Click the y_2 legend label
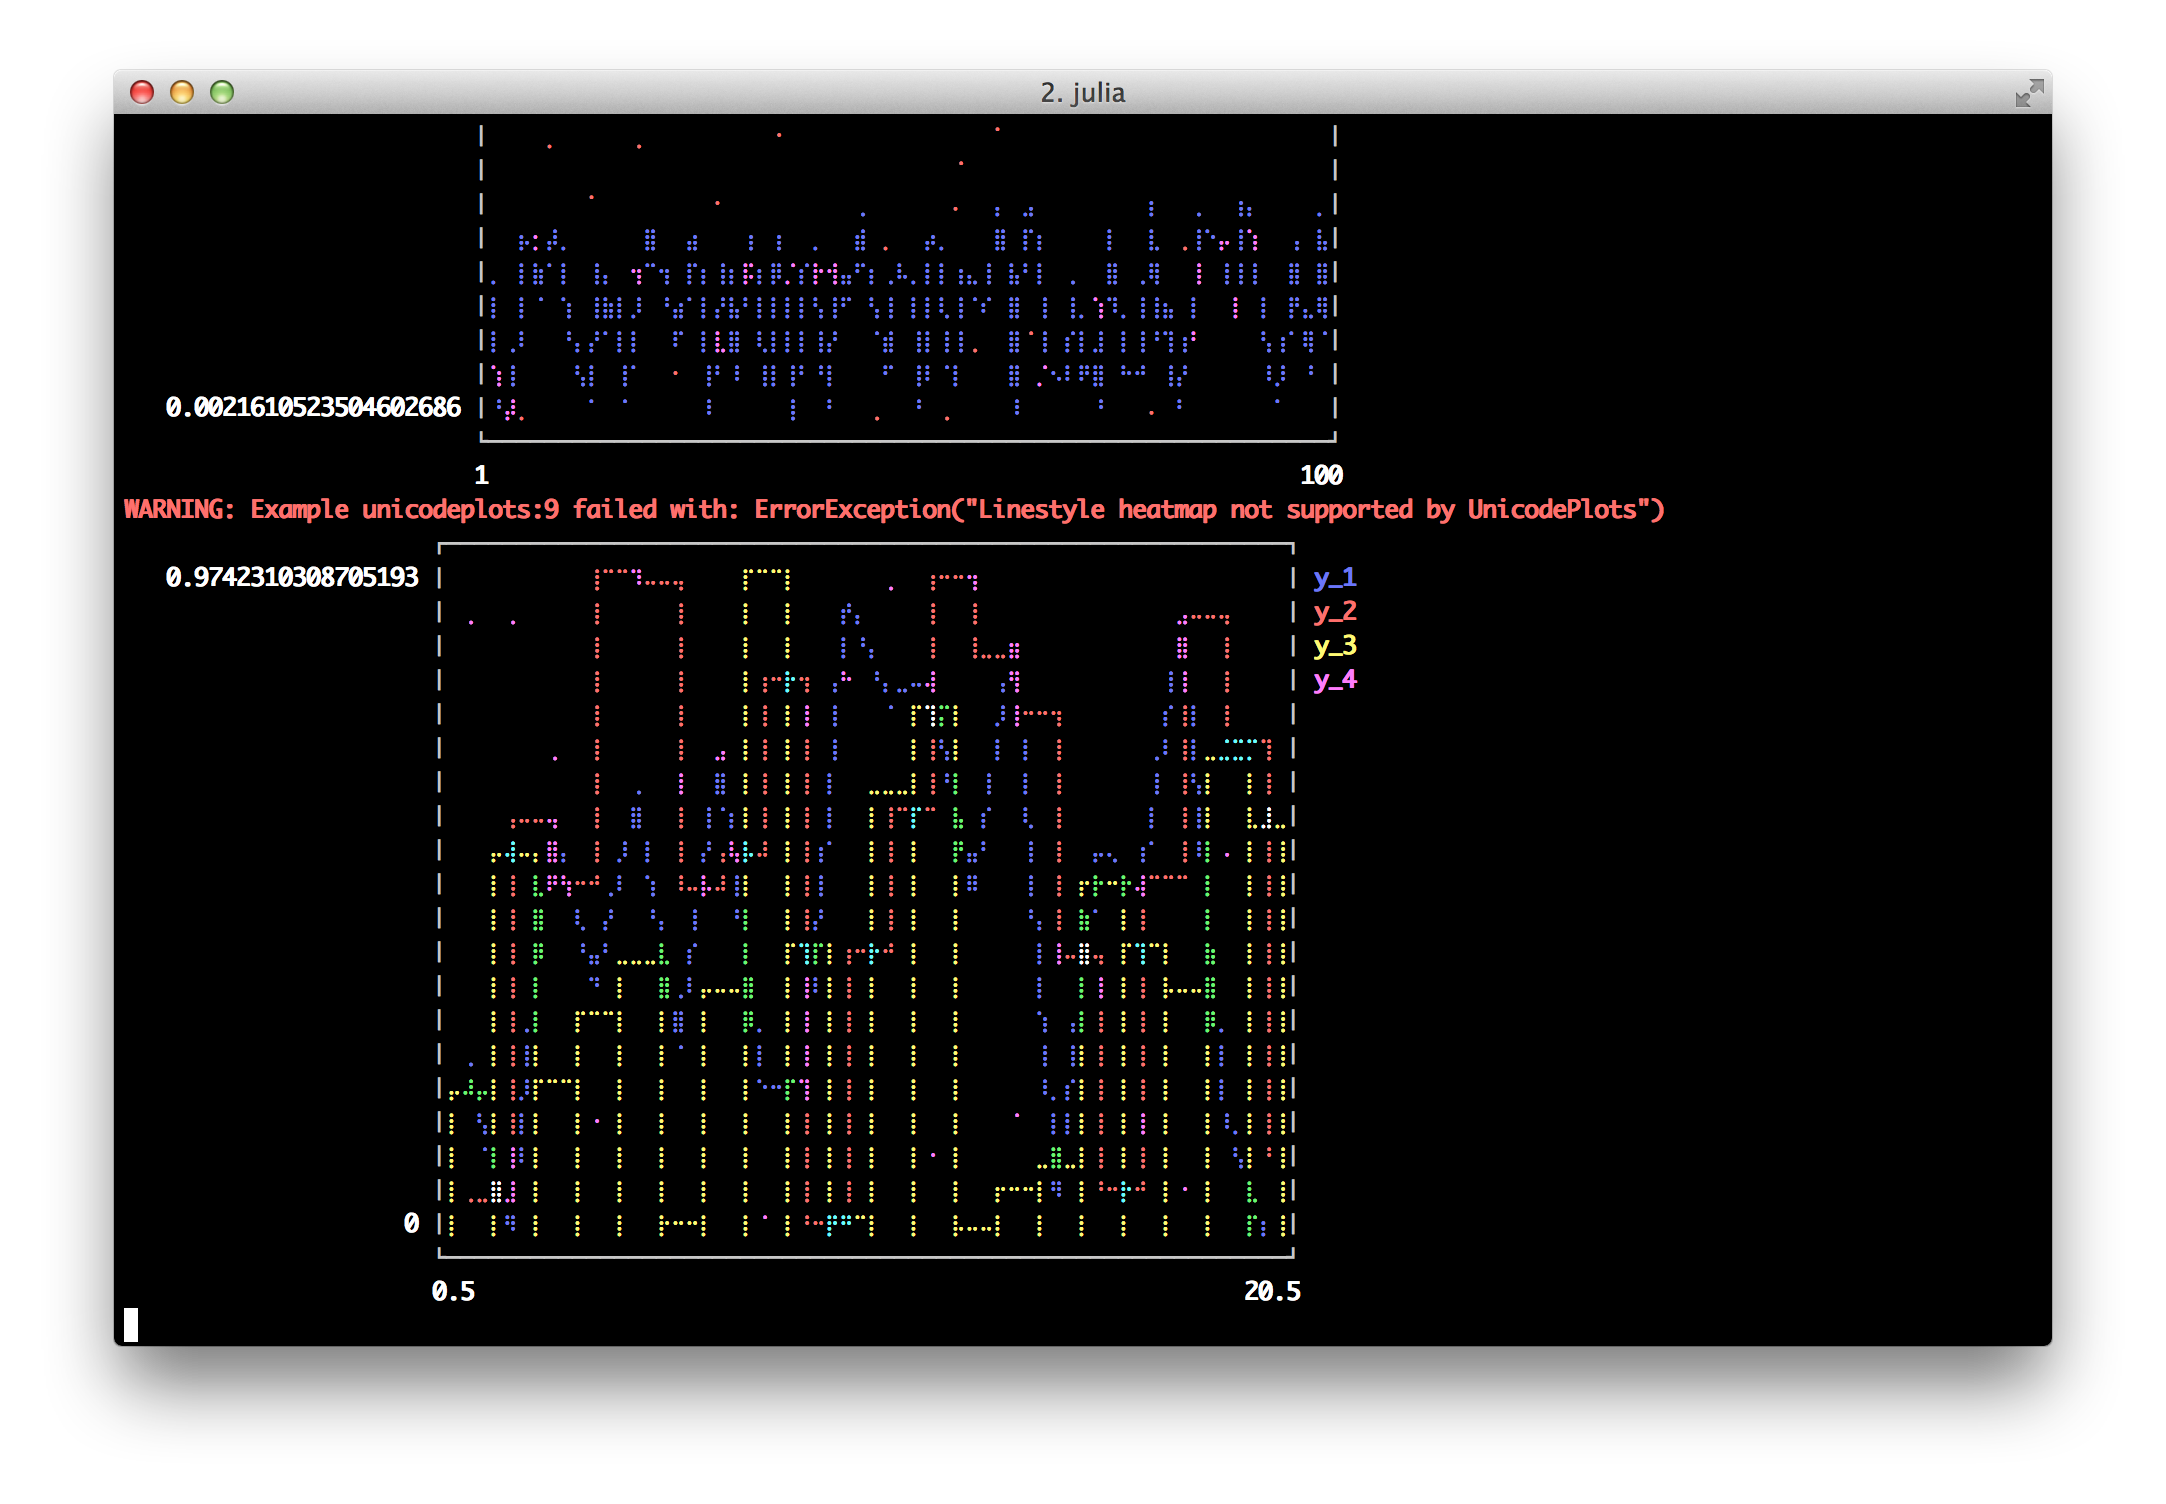Screen dimensions: 2166x1504 coord(1334,611)
